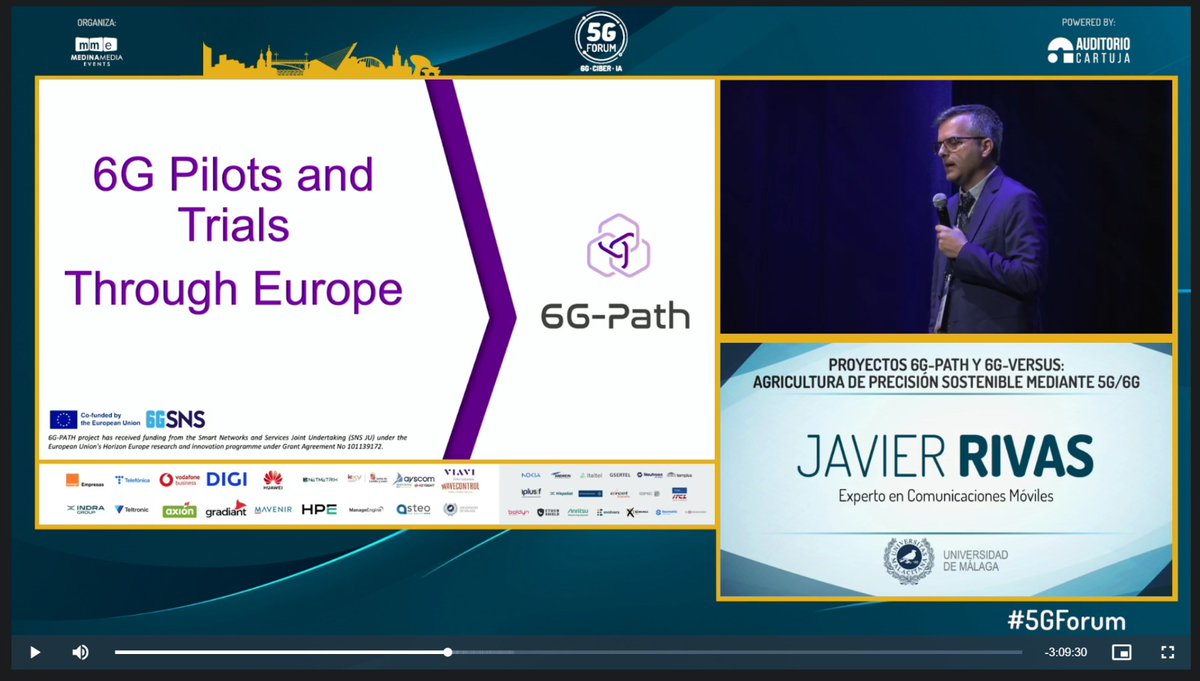The width and height of the screenshot is (1200, 681).
Task: Click the 'POWERED BY:' label
Action: 1089,22
